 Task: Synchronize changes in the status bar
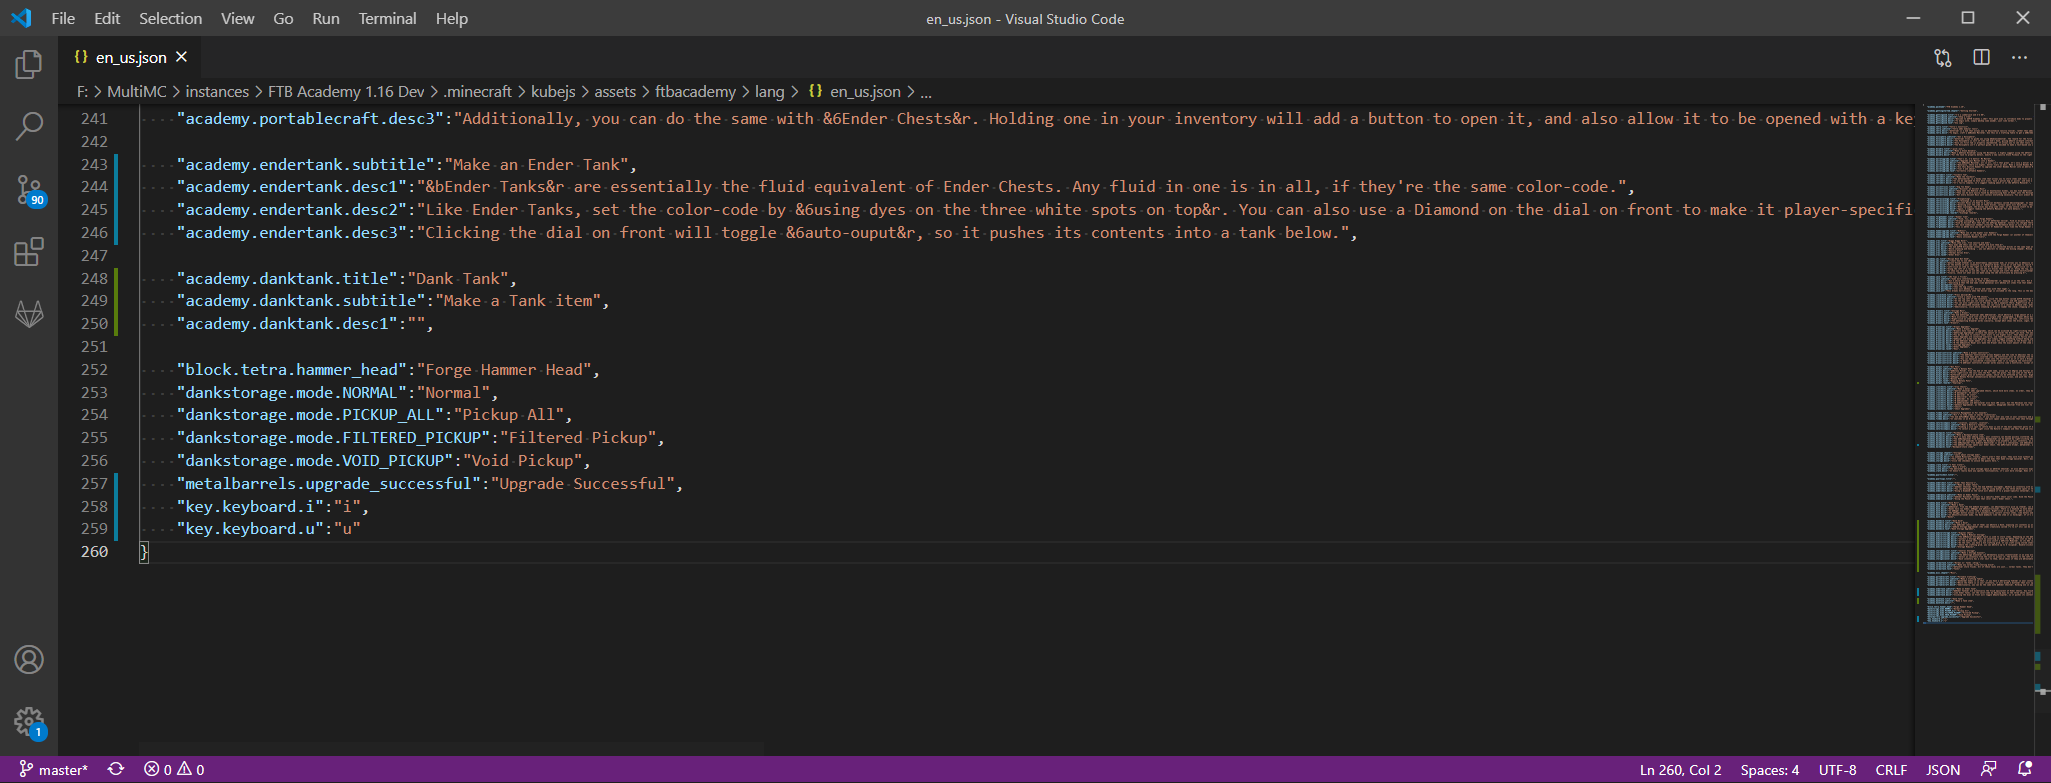116,769
